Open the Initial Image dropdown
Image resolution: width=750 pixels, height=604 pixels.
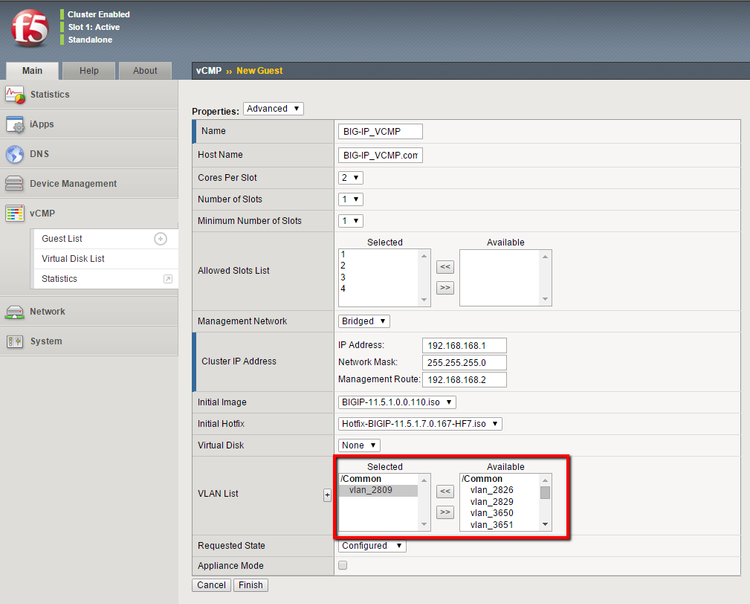[x=397, y=402]
